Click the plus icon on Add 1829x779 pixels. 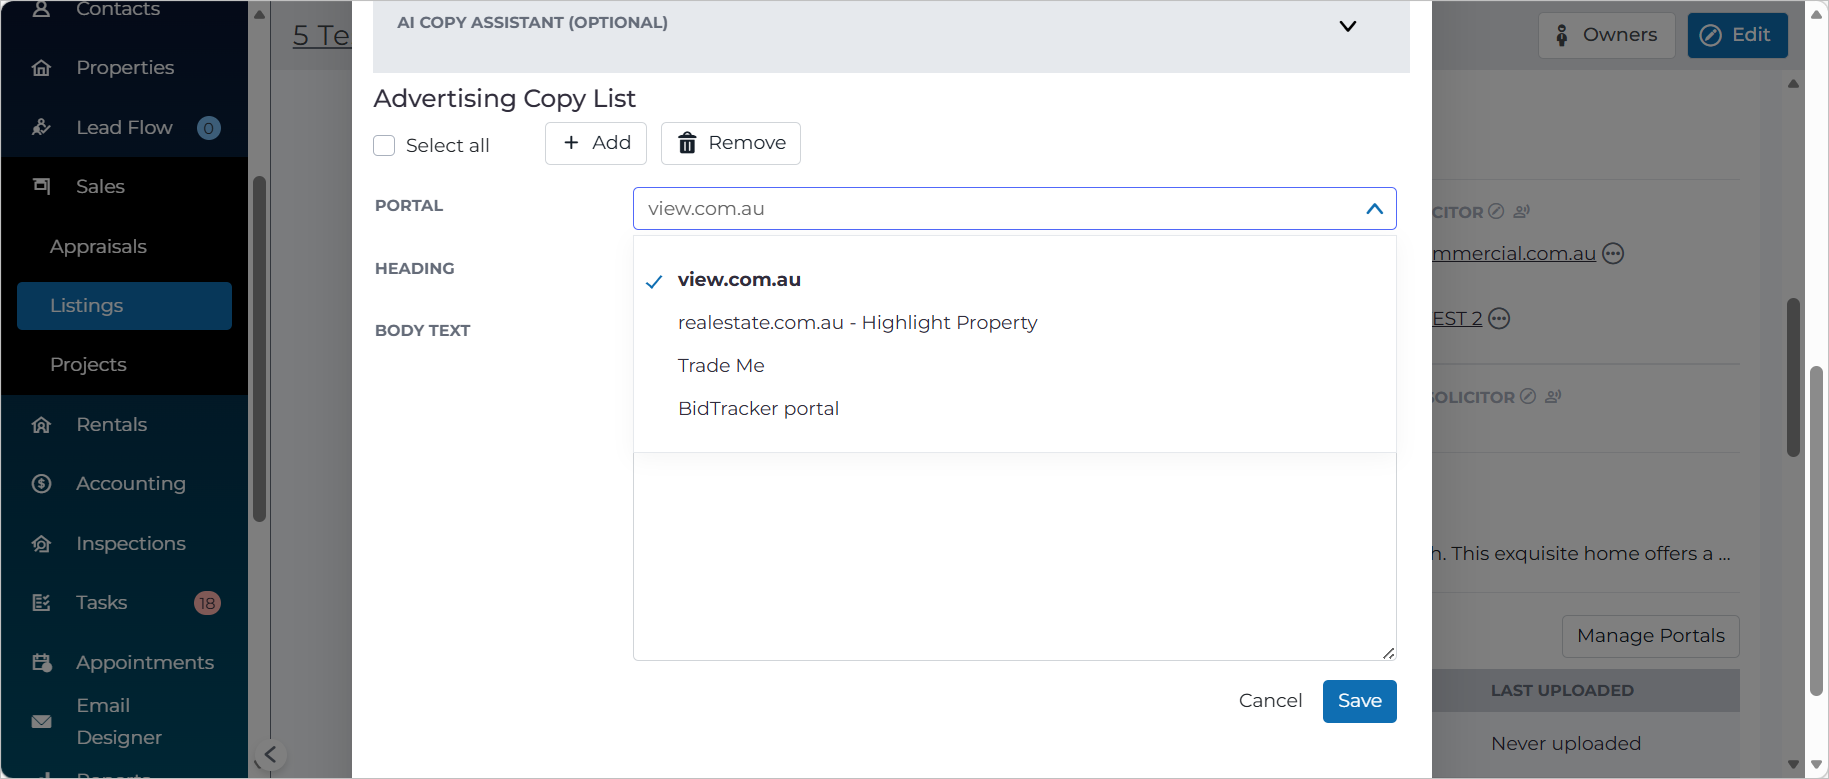[571, 143]
